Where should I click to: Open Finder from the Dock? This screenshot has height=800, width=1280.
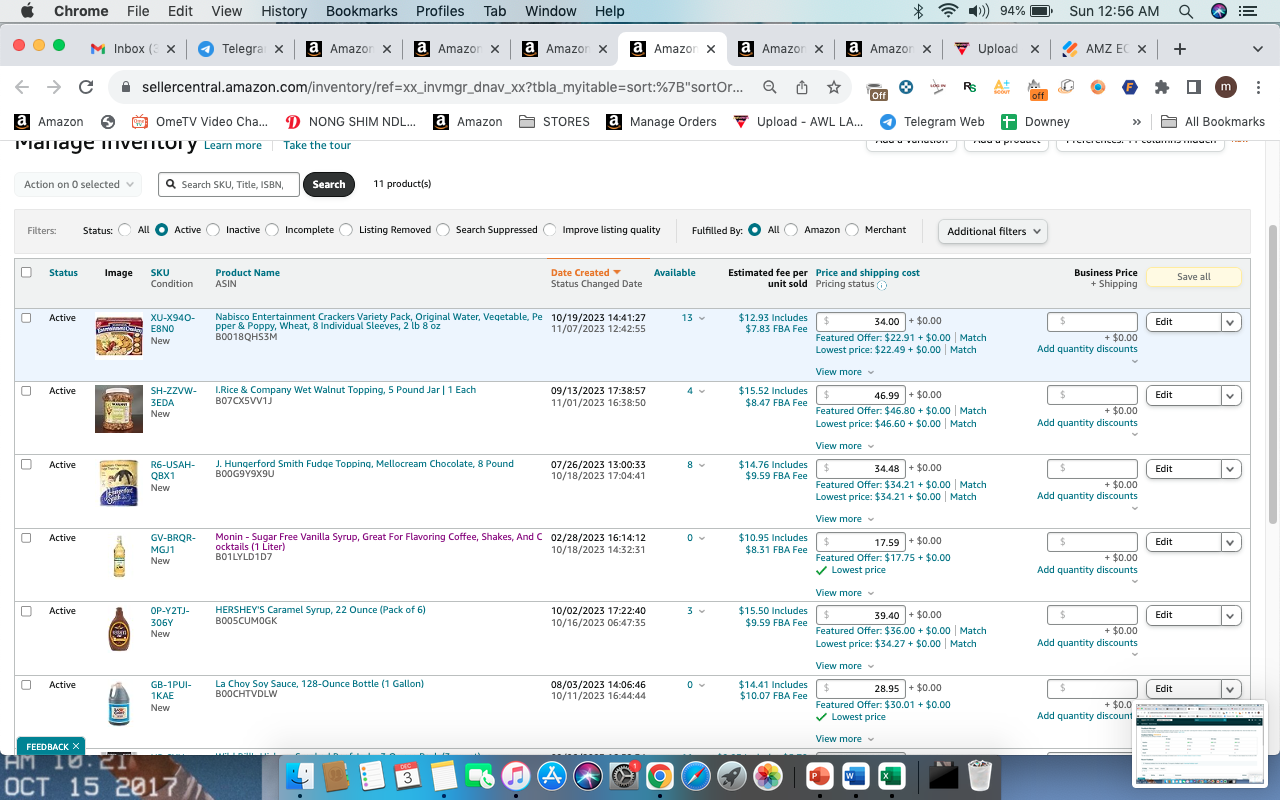300,775
